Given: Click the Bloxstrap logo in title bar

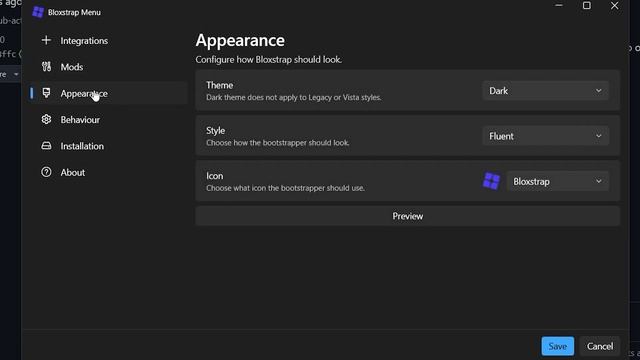Looking at the screenshot, I should coord(38,12).
